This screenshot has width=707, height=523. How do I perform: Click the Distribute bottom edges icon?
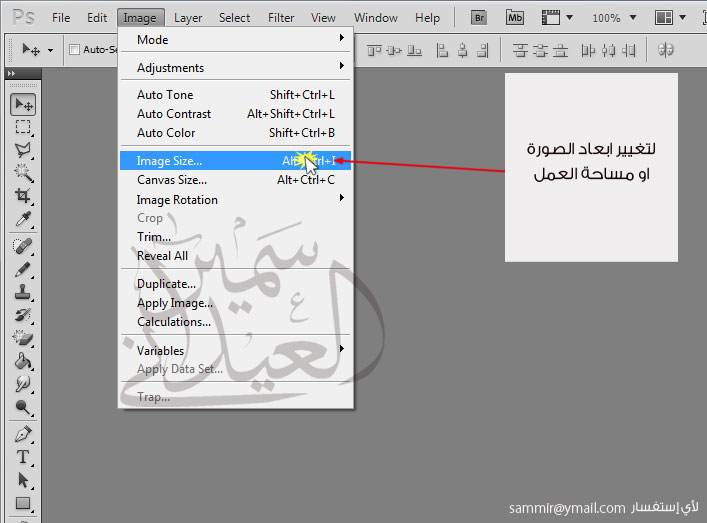point(560,50)
